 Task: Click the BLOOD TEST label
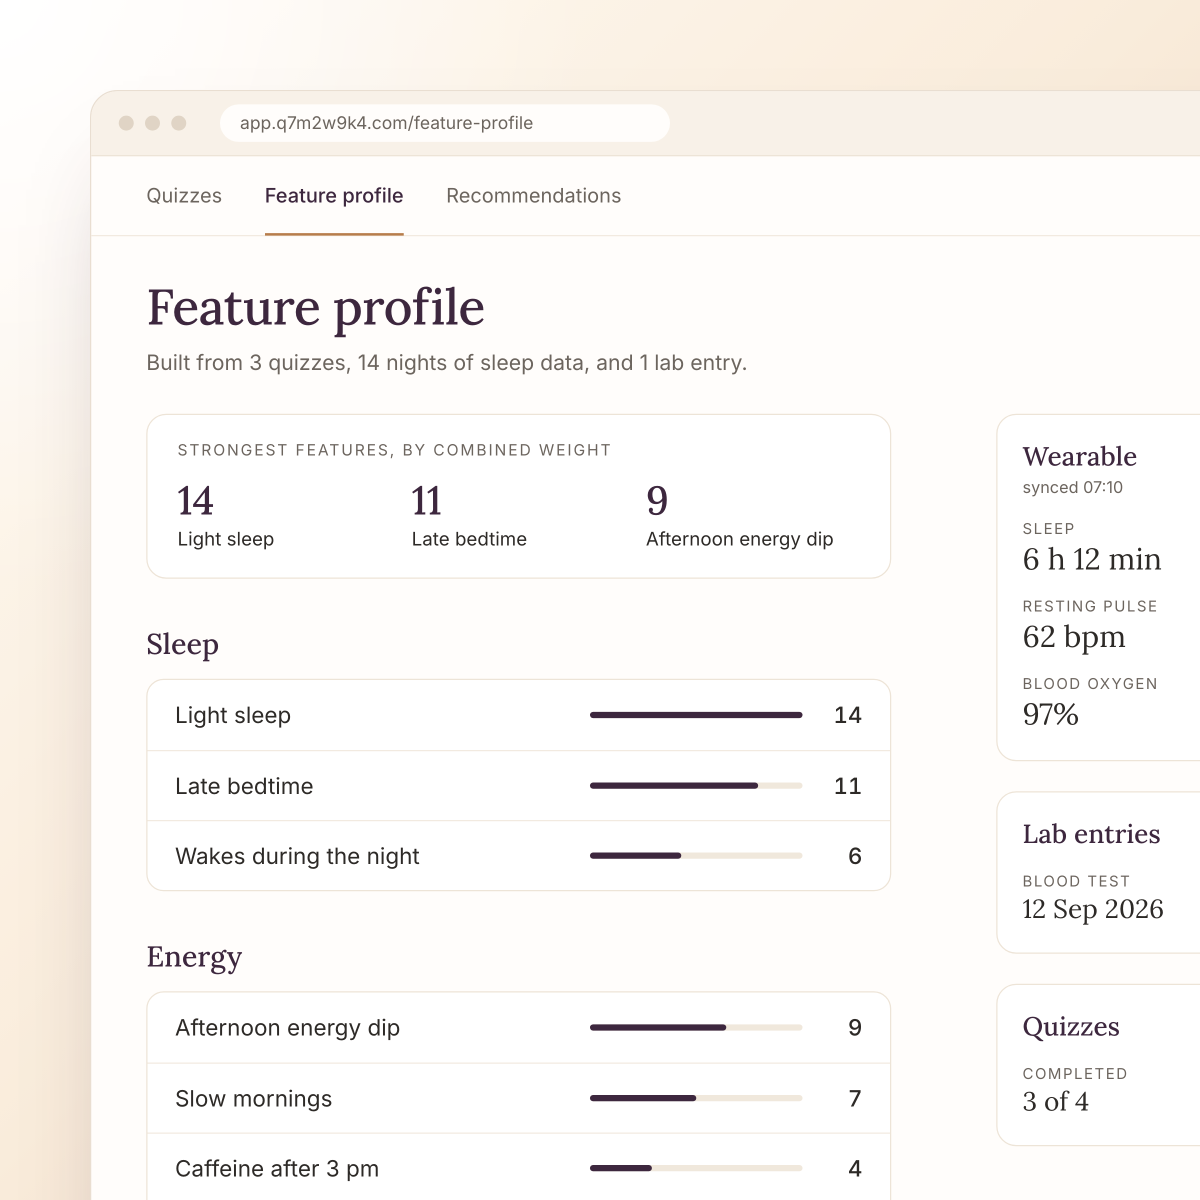coord(1076,881)
